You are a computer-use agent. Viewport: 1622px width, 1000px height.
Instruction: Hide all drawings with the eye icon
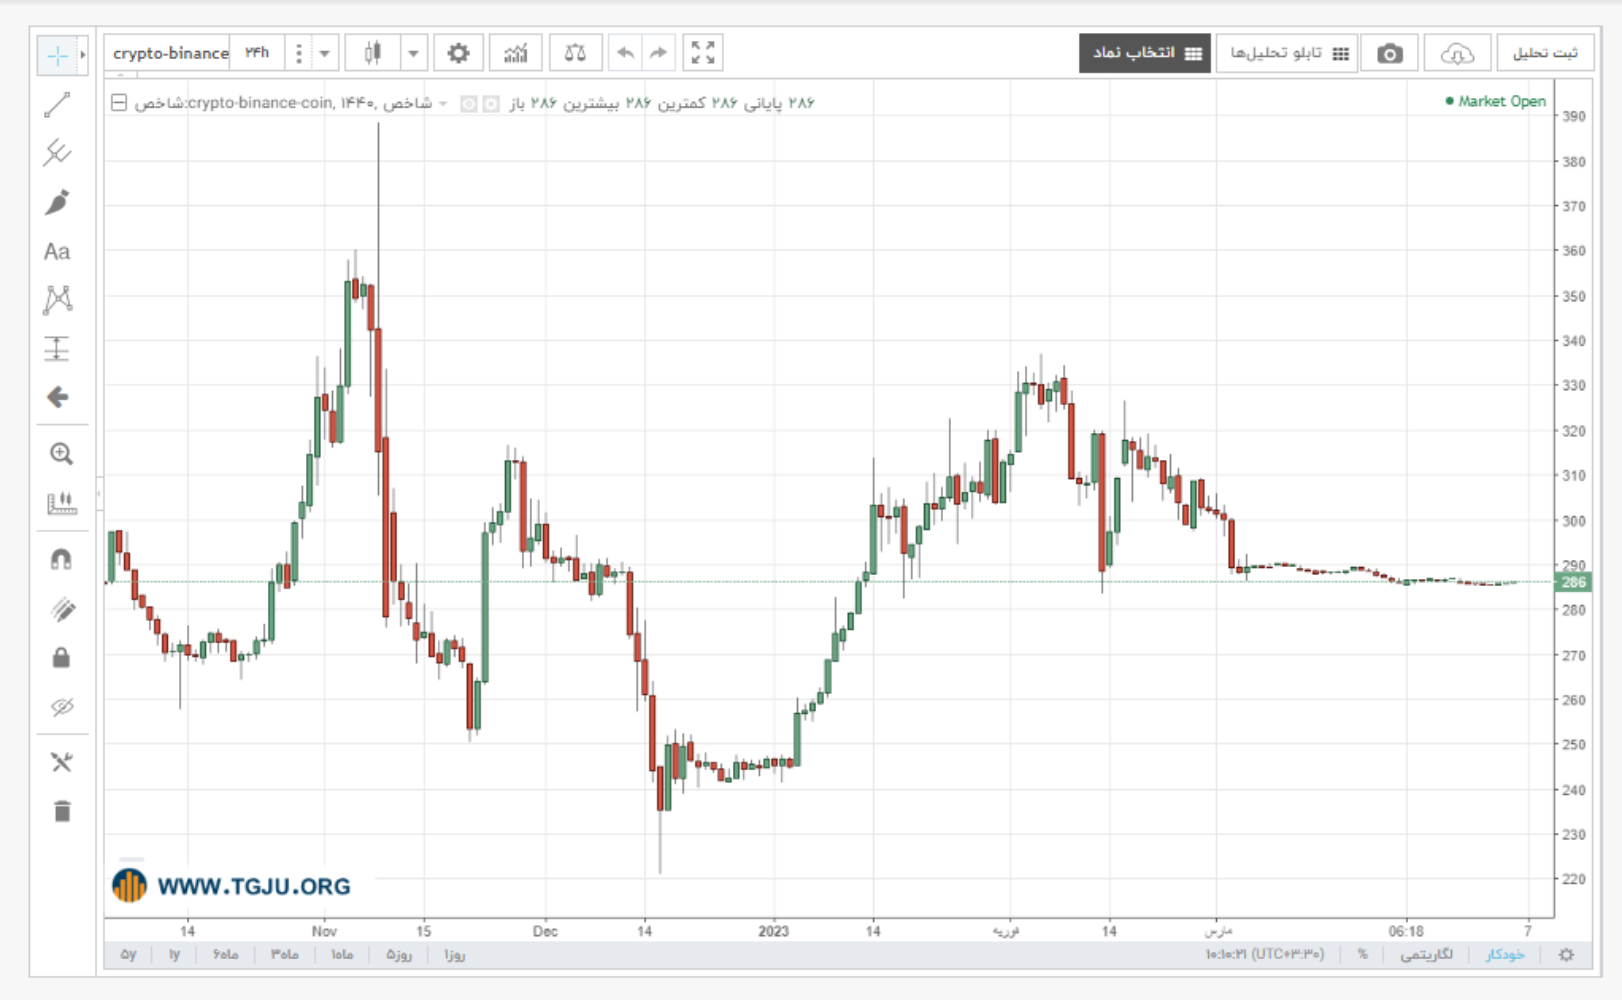61,707
